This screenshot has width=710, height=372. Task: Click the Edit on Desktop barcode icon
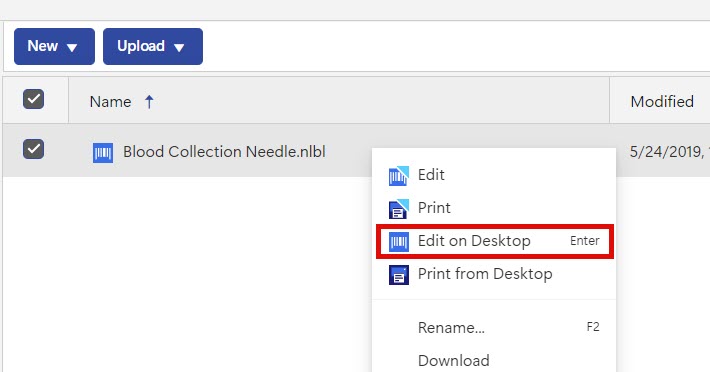398,242
